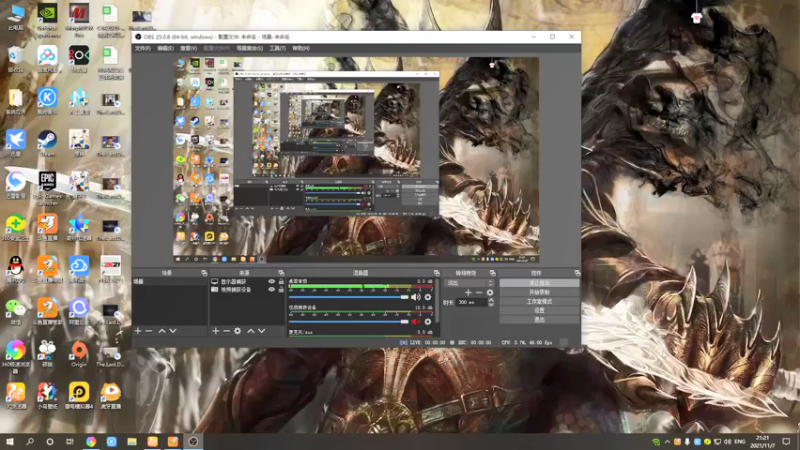The width and height of the screenshot is (800, 450).
Task: Remove the selected source with the Sources minus button
Action: click(x=226, y=331)
